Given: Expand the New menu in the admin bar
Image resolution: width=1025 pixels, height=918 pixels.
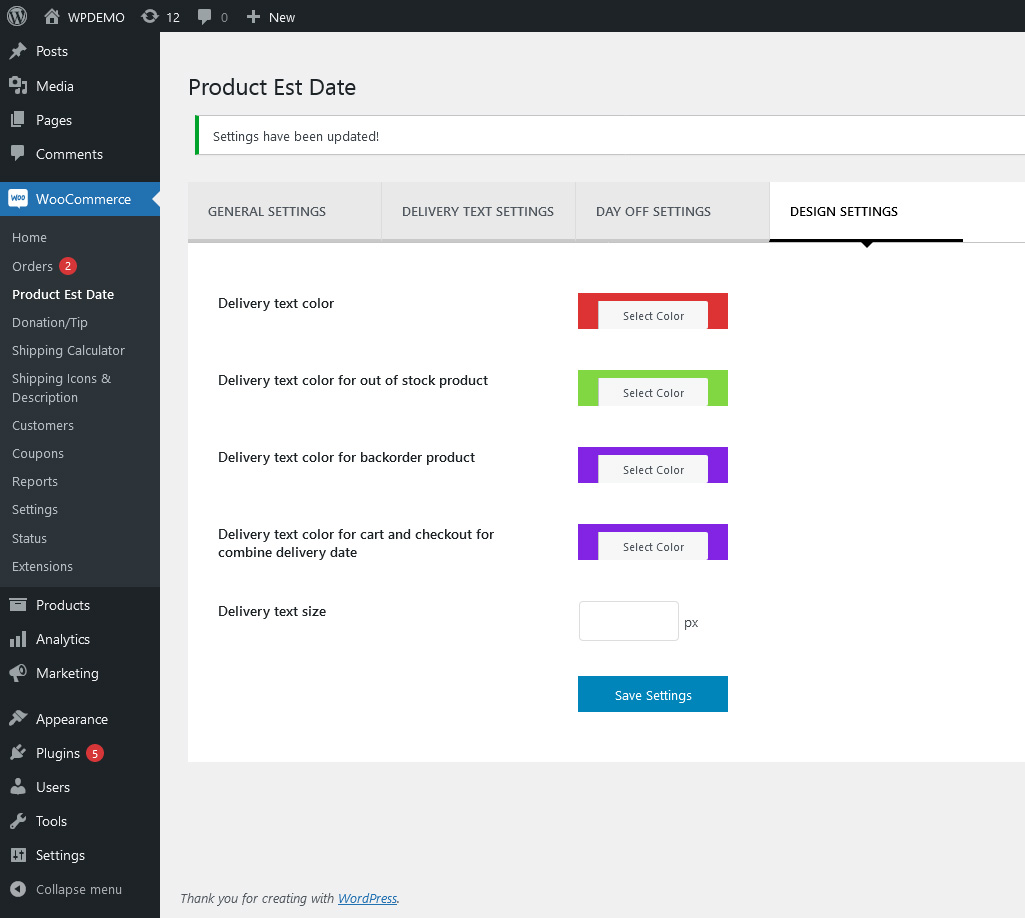Looking at the screenshot, I should [x=270, y=16].
